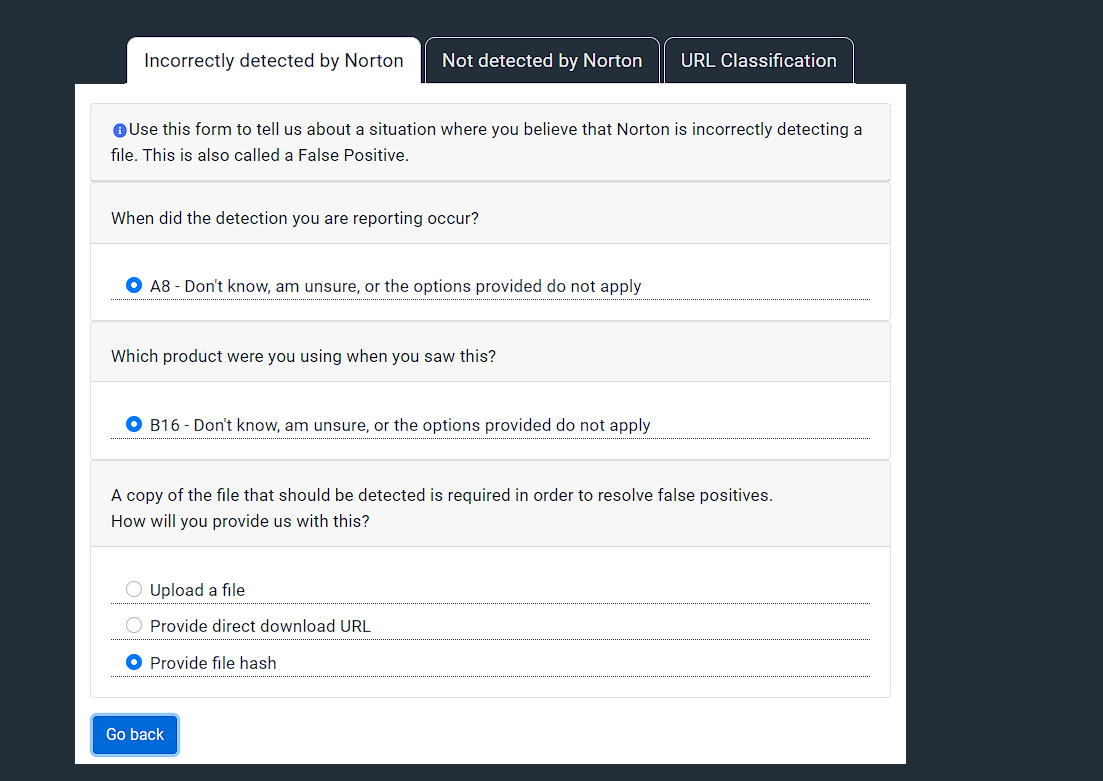Choose the Provide direct download URL radio

(134, 625)
